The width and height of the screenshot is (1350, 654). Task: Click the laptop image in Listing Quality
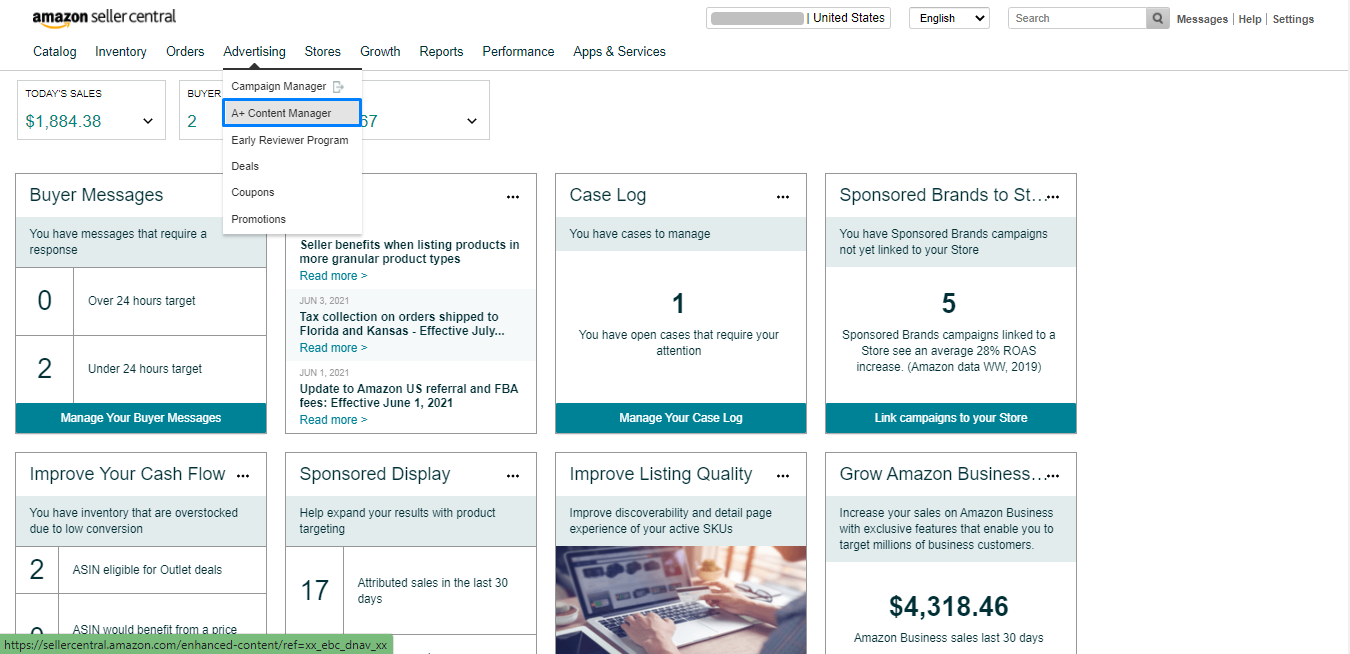[681, 600]
